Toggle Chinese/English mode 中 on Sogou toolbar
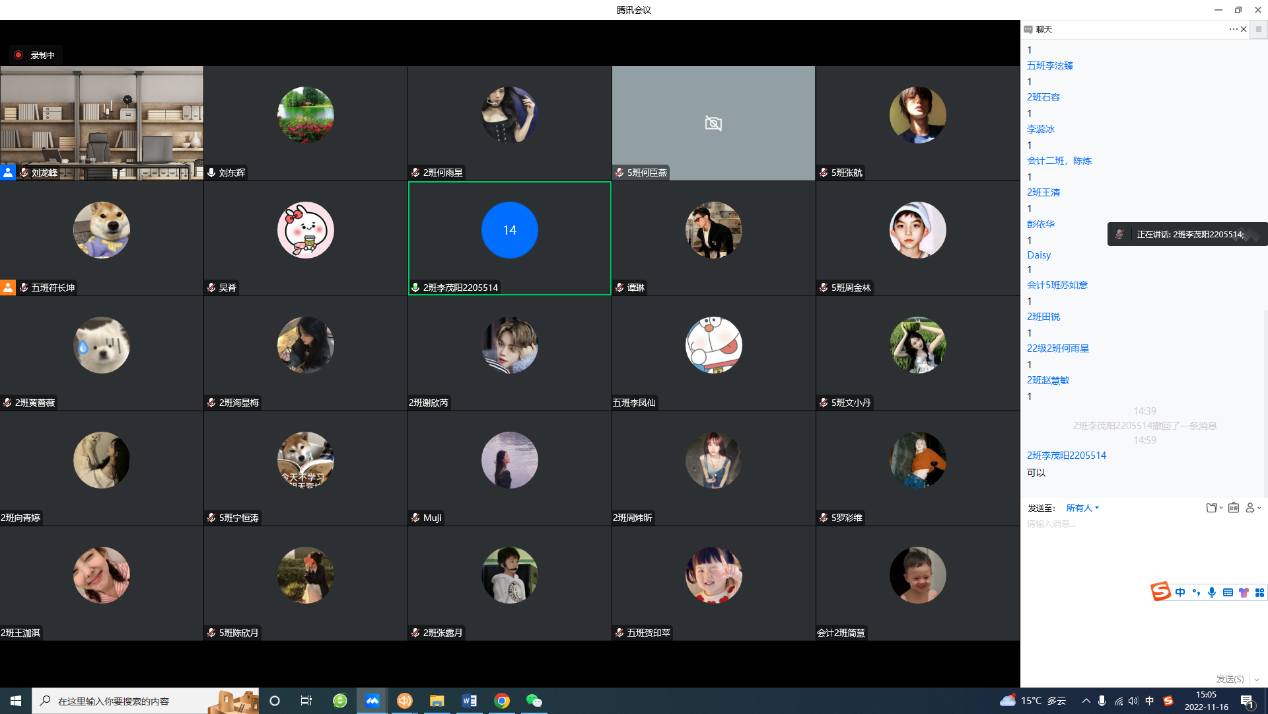 tap(1180, 592)
